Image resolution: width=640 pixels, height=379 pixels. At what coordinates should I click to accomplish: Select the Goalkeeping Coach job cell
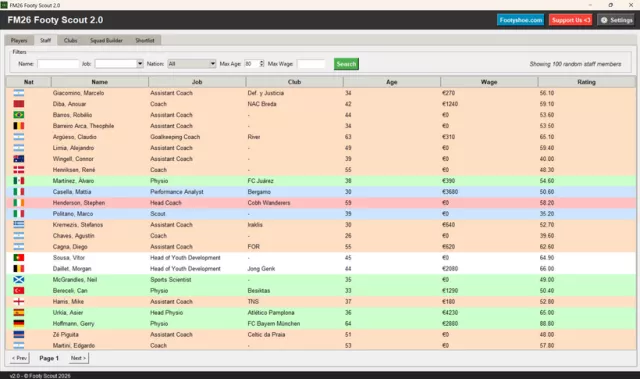point(175,137)
